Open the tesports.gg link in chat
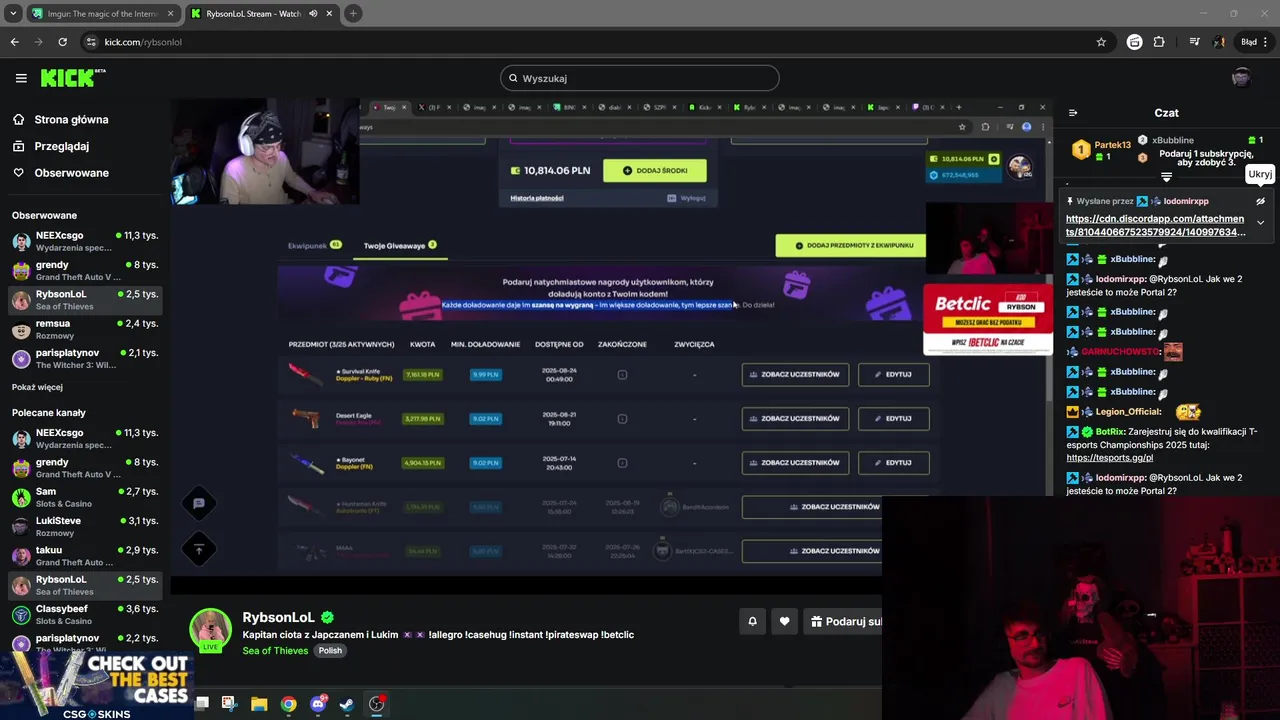 click(x=1109, y=458)
